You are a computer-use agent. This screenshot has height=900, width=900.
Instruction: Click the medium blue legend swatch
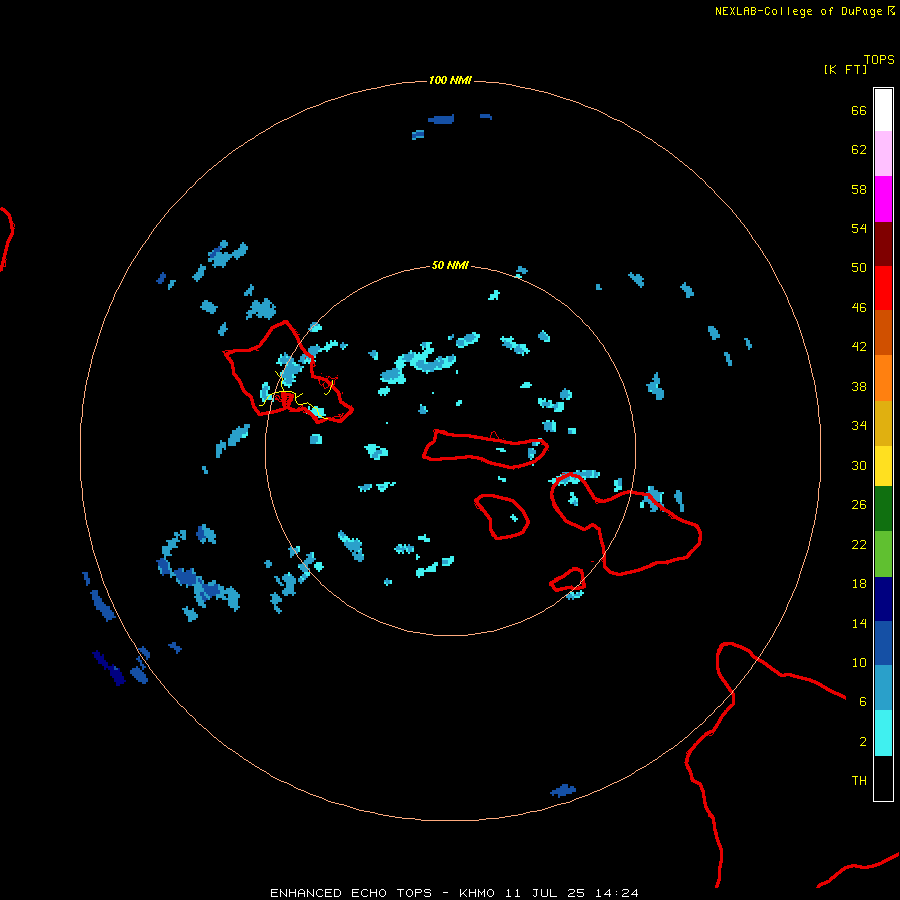click(883, 643)
